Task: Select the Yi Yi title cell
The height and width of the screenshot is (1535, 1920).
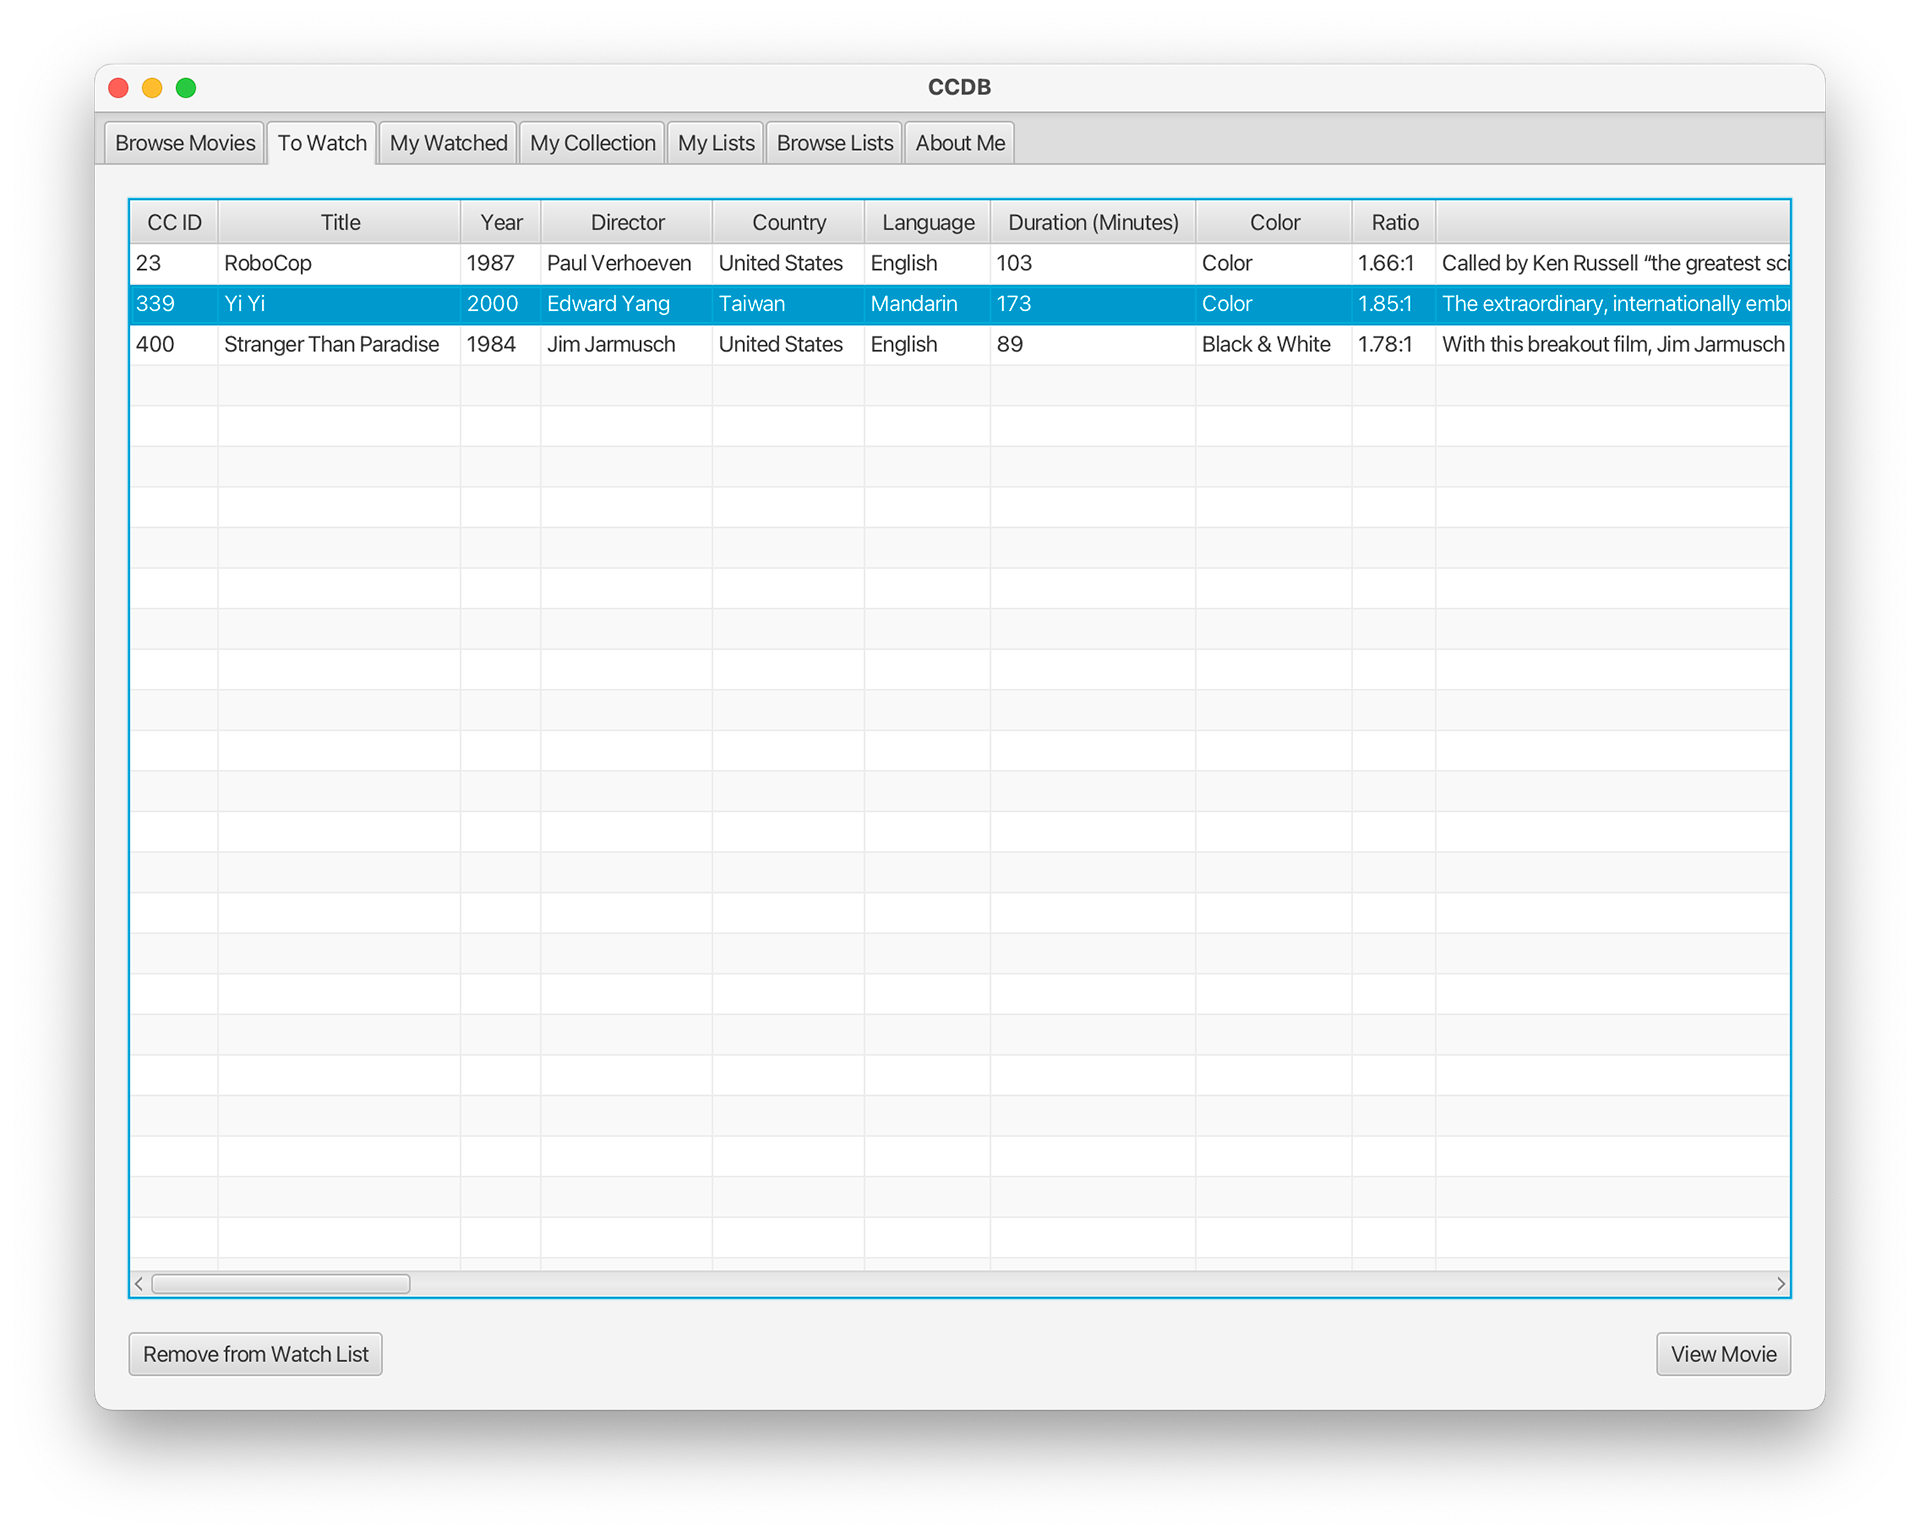Action: (339, 304)
